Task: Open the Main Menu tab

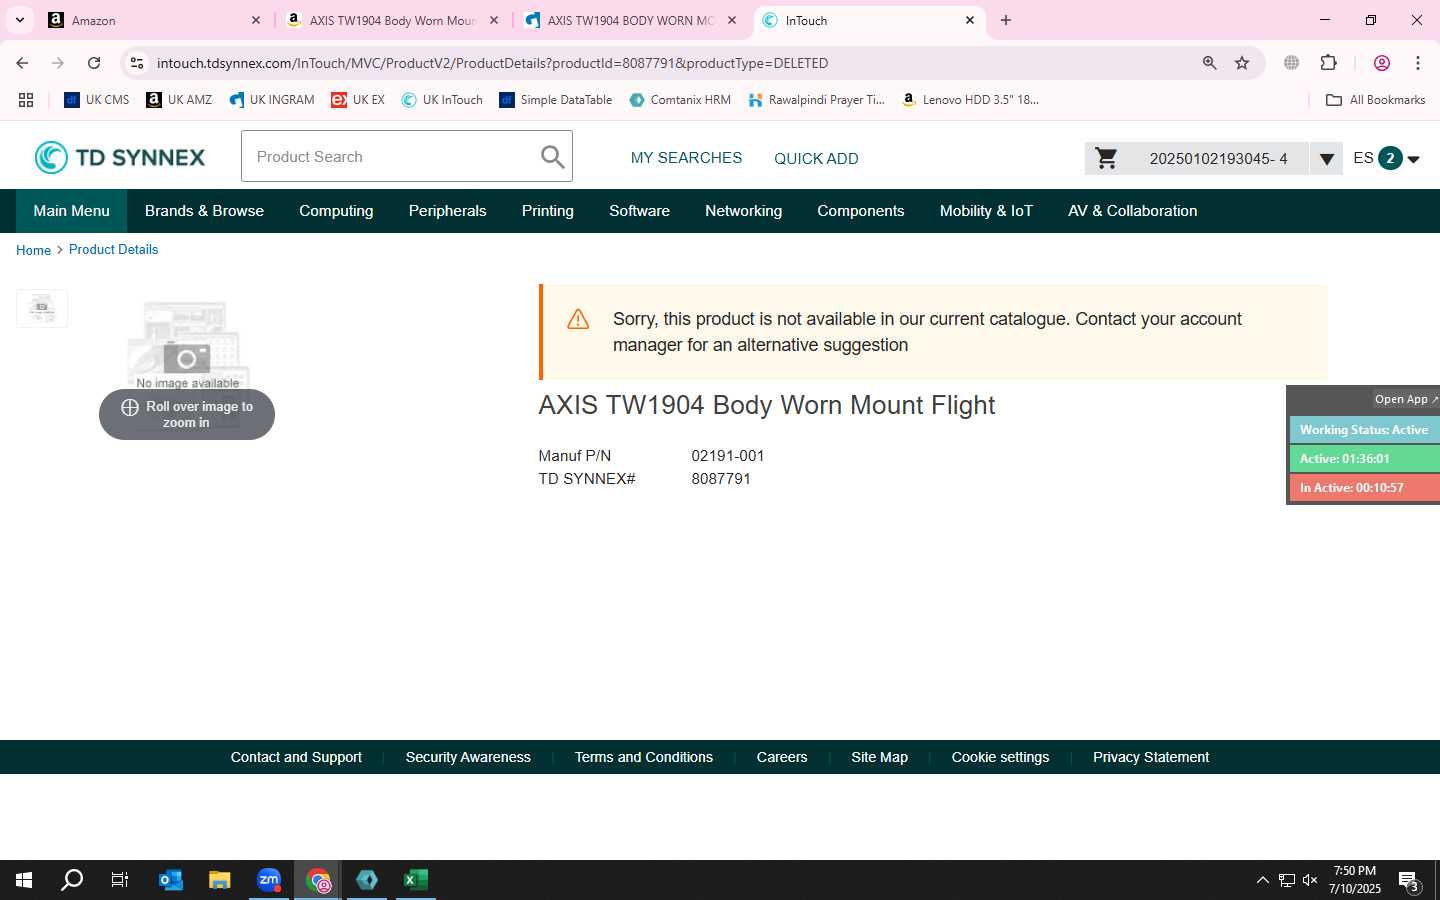Action: [71, 211]
